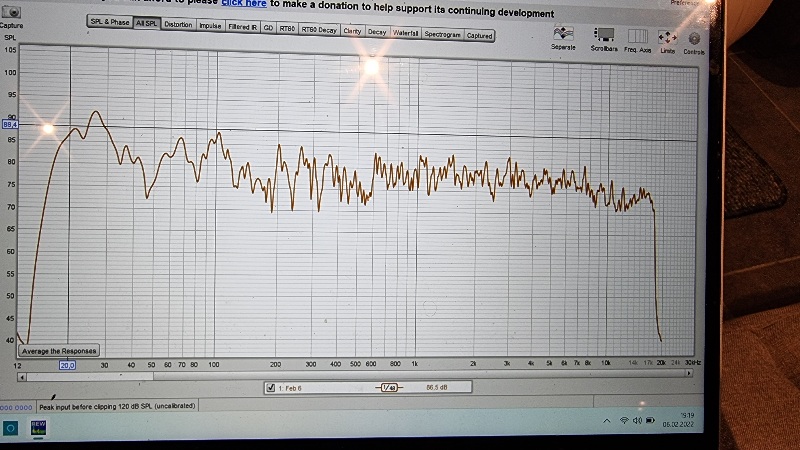Viewport: 800px width, 450px height.
Task: Click the 1/48 smoothing indicator
Action: [386, 386]
